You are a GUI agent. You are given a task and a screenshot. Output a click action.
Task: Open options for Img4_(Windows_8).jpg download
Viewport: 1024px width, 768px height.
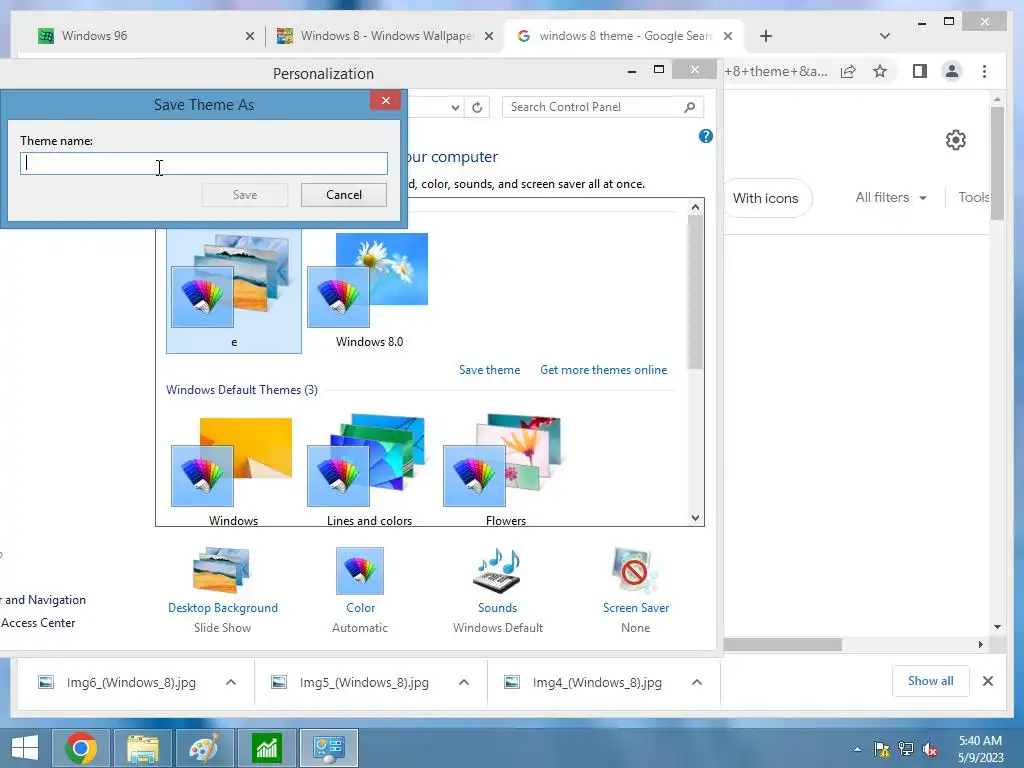(x=697, y=682)
